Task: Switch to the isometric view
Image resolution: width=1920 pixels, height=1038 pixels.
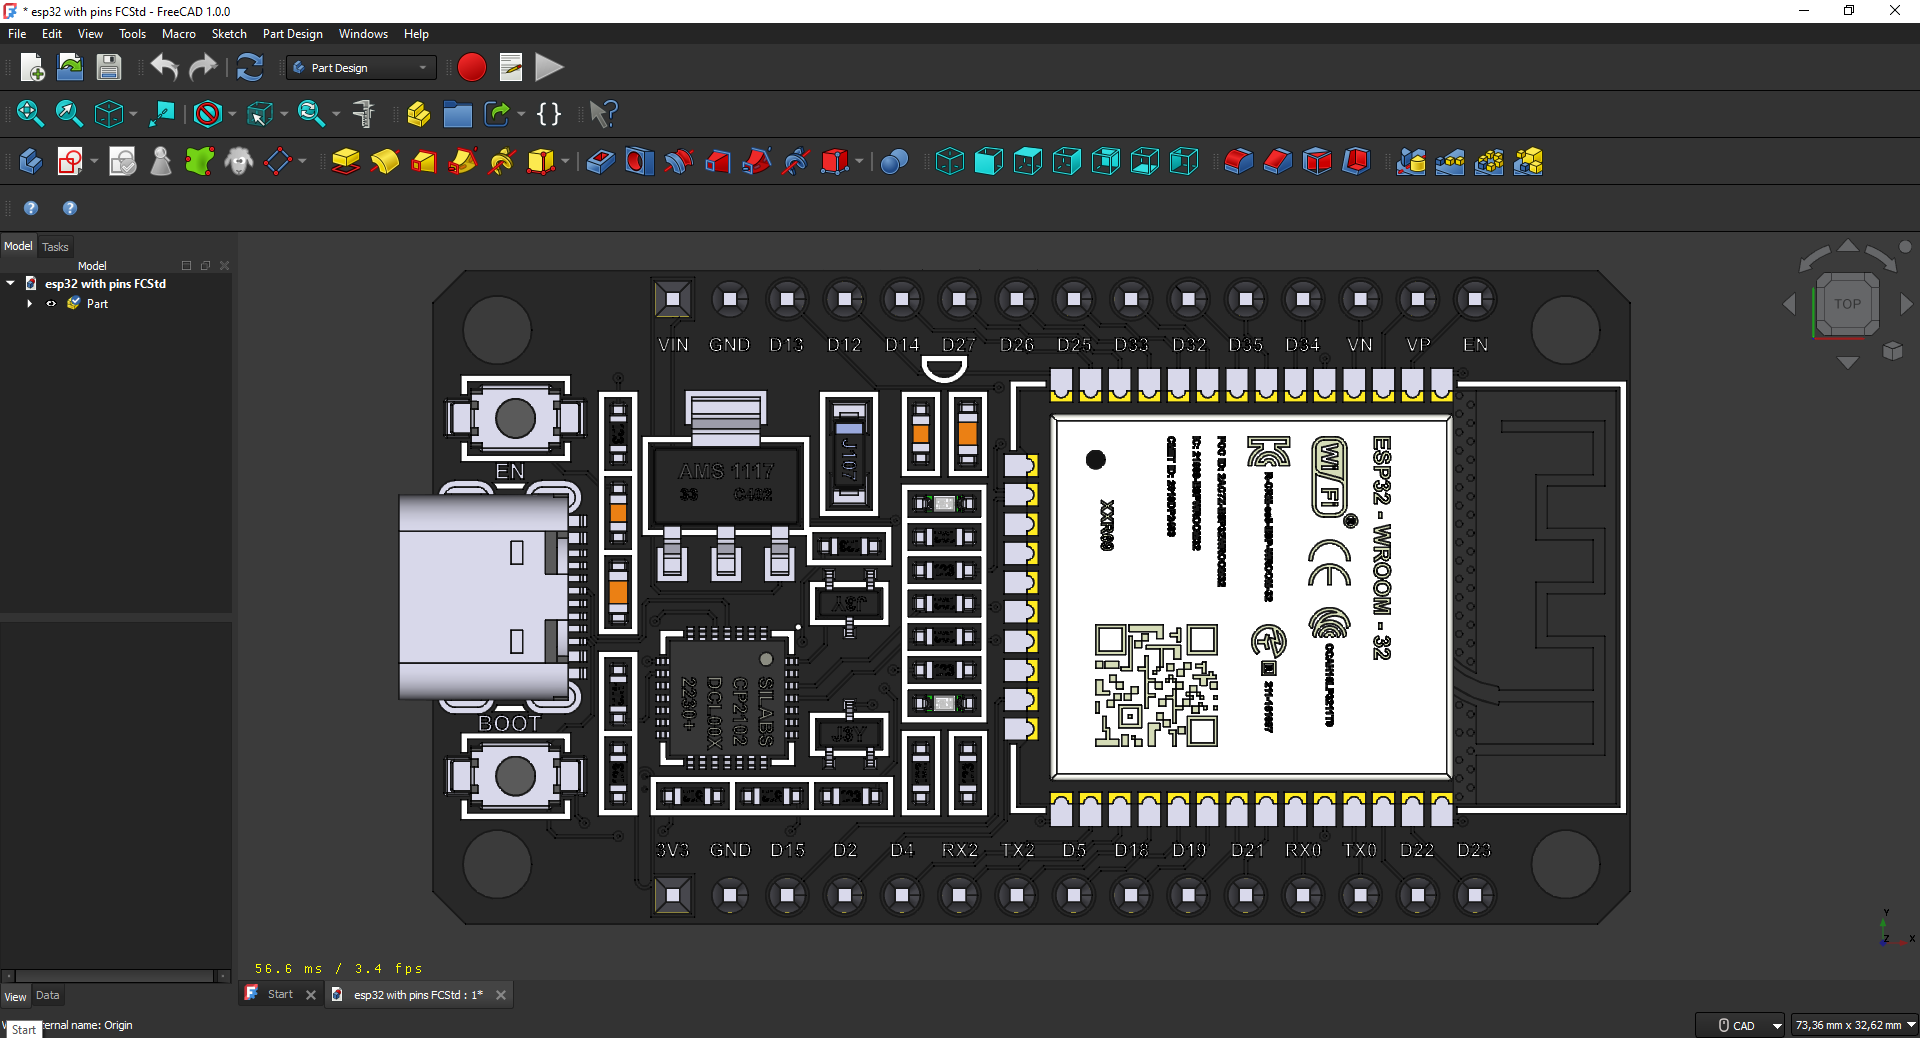Action: point(949,161)
